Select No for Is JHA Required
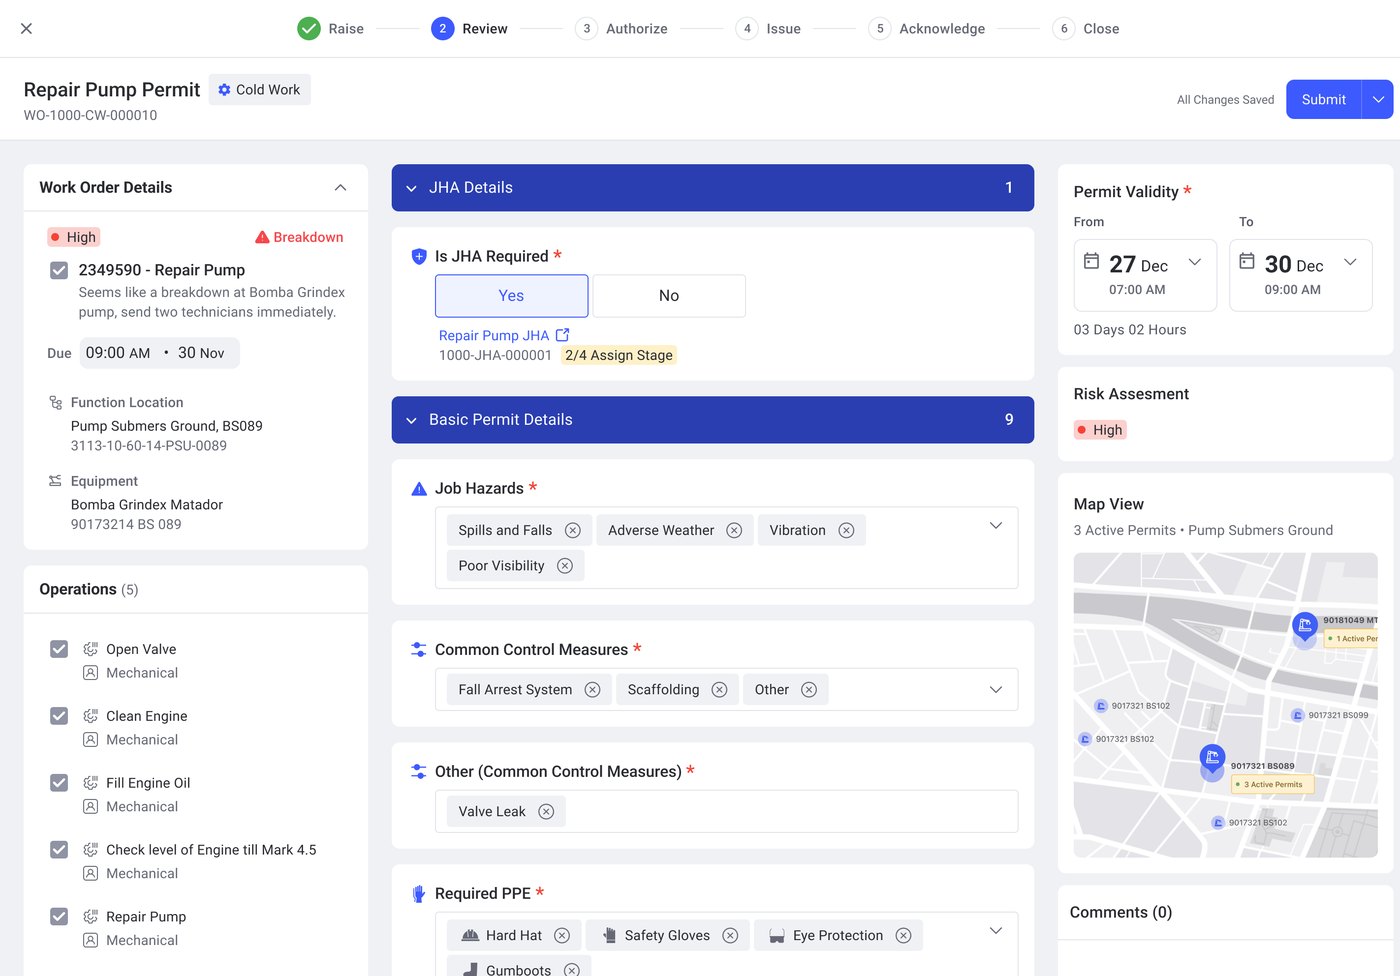 pos(669,296)
